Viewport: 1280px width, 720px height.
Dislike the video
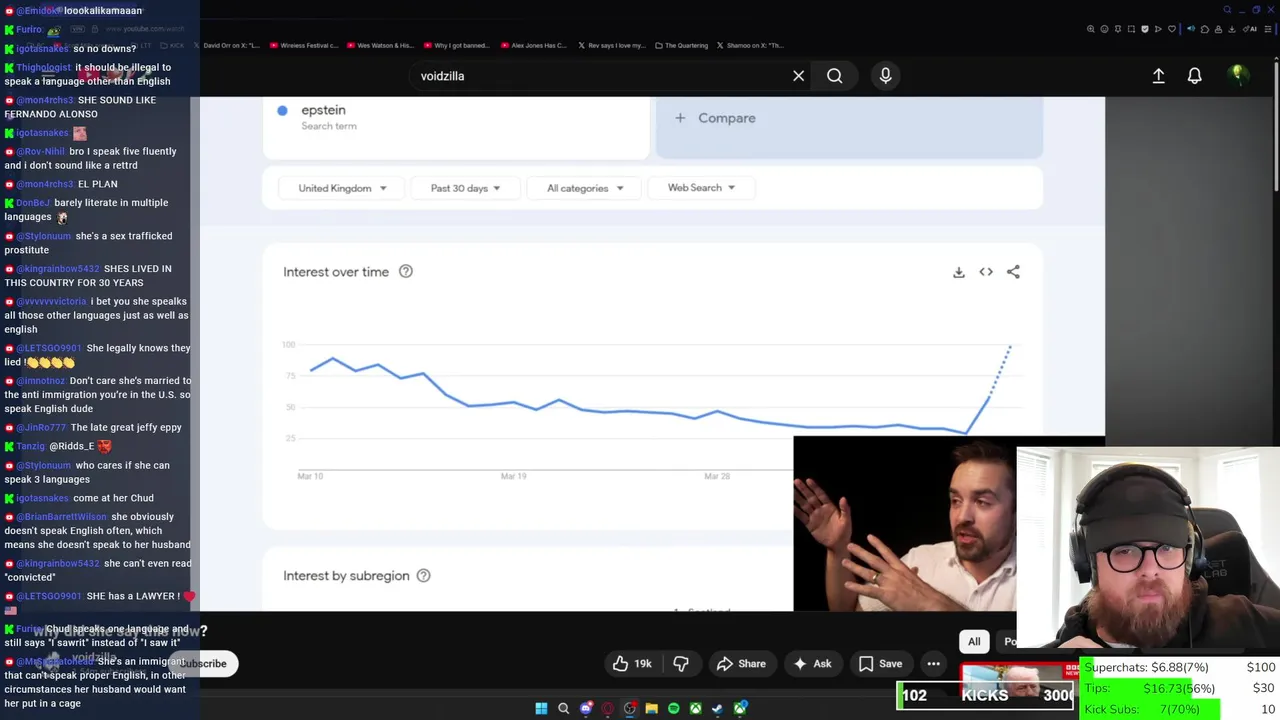coord(681,664)
